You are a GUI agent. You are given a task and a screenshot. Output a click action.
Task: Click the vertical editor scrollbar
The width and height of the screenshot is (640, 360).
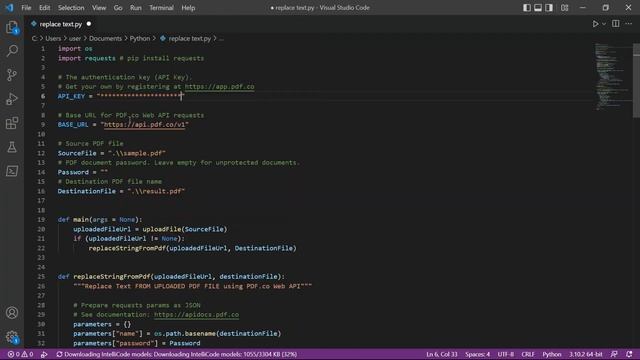coord(636,80)
